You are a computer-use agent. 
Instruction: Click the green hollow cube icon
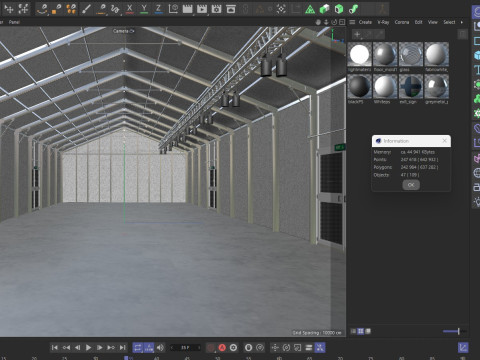(339, 9)
